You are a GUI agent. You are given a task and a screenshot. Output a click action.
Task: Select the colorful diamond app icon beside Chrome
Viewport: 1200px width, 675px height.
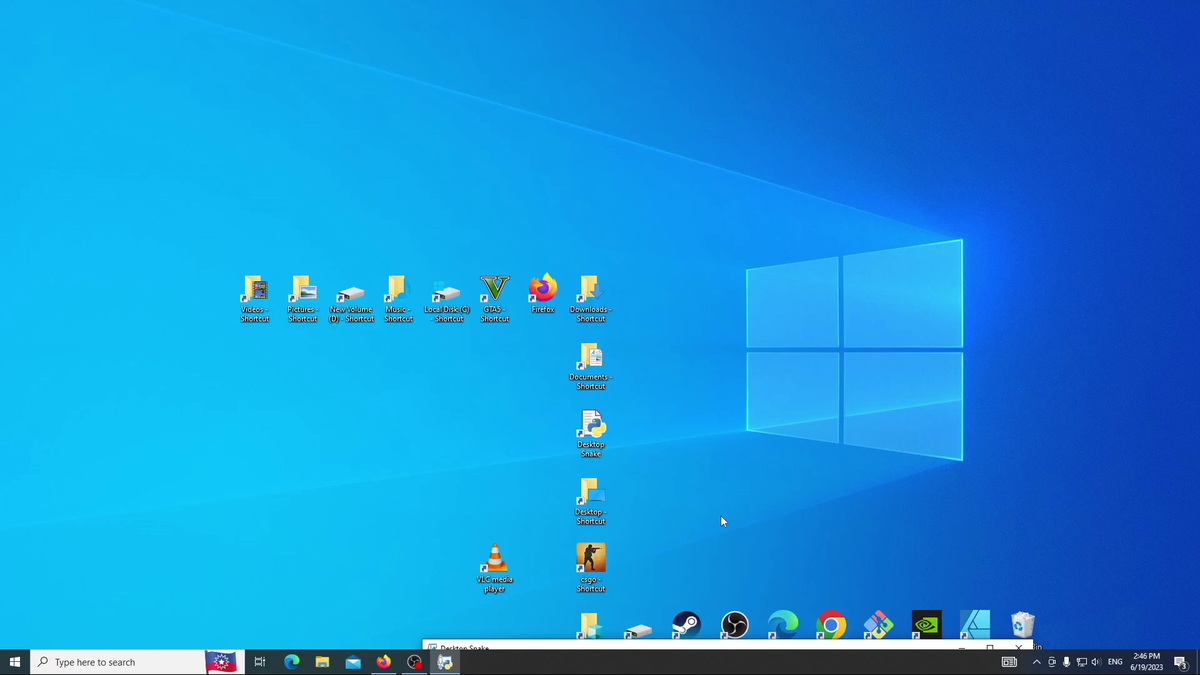[x=878, y=625]
